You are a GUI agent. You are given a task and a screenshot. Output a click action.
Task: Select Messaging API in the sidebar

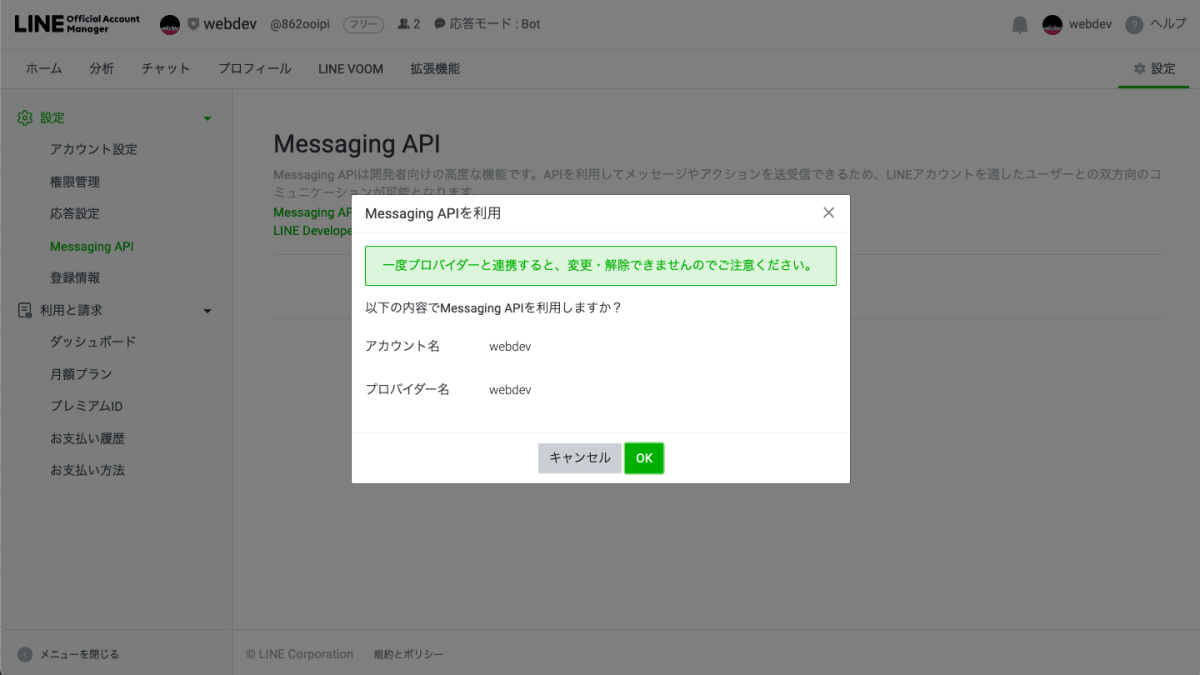(x=92, y=246)
